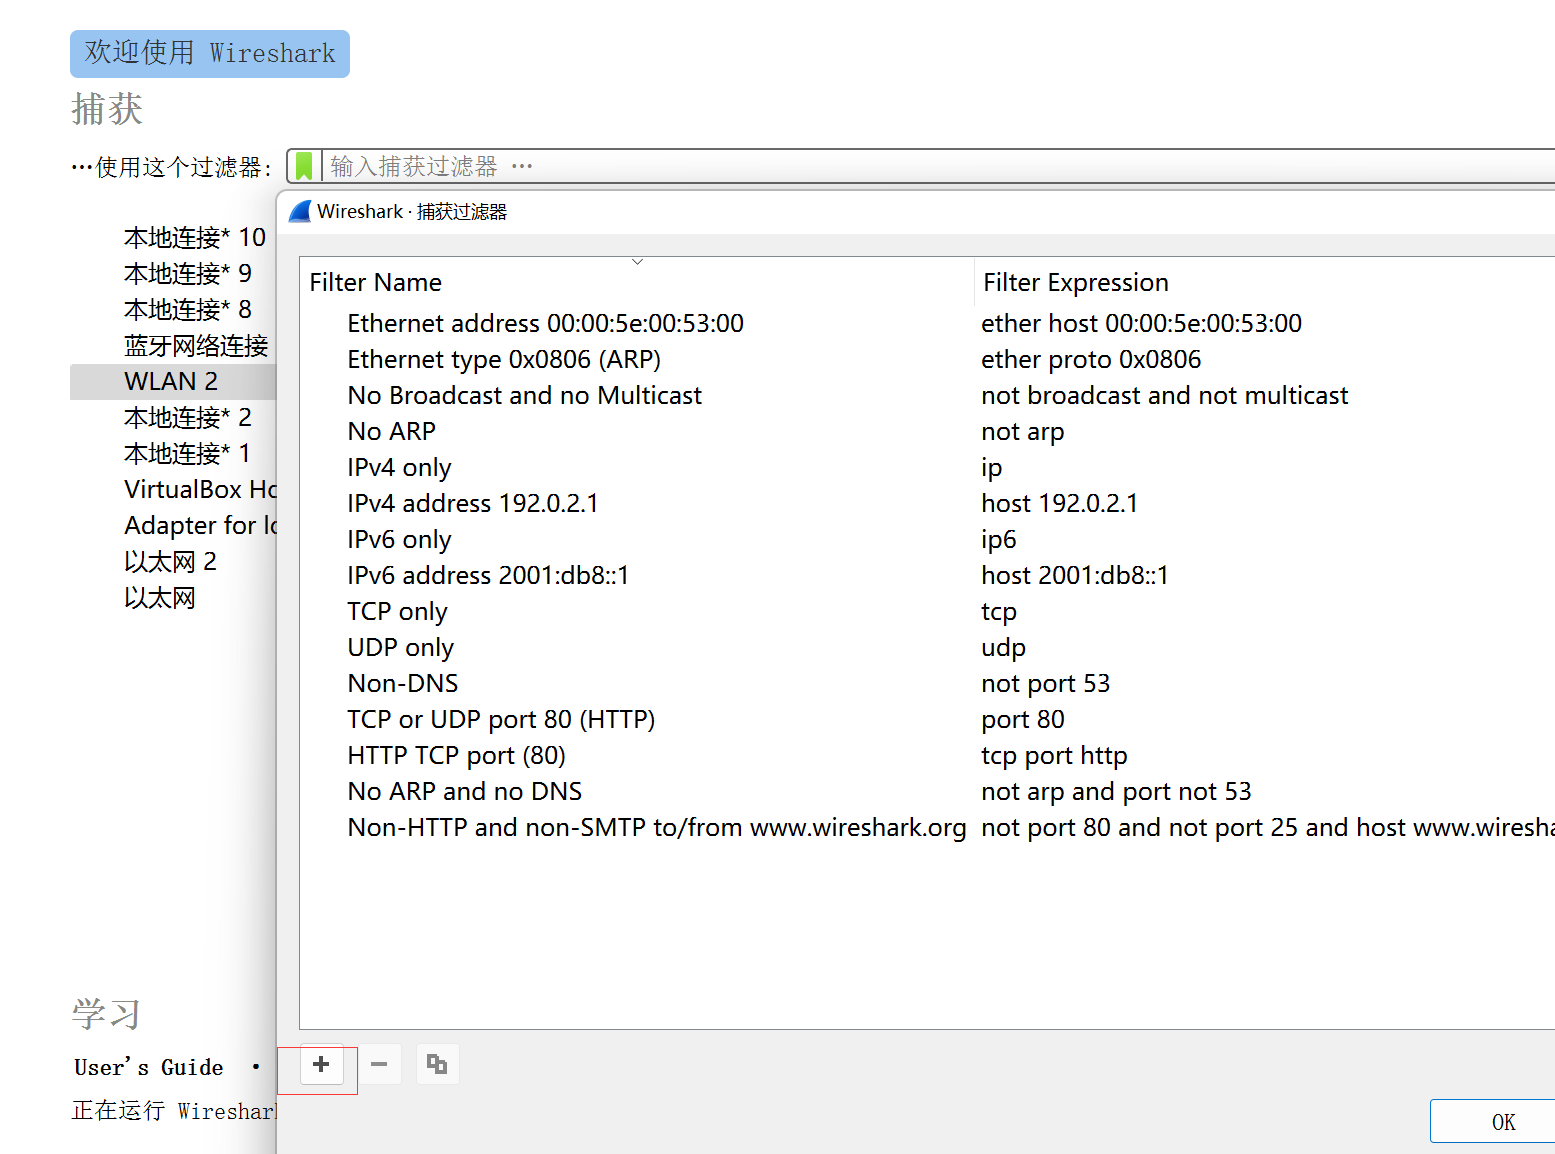Select the 本地连接* 9 interface
1555x1154 pixels.
188,273
